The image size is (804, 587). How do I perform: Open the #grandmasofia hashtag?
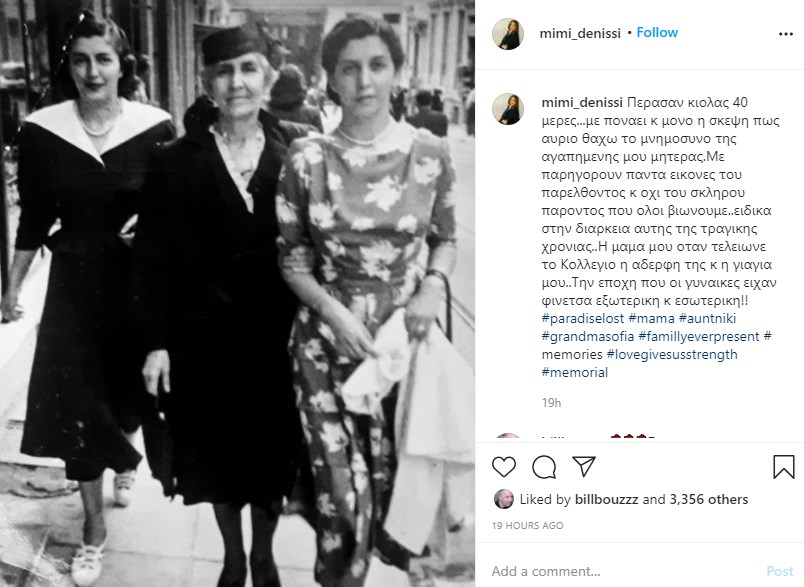(588, 336)
